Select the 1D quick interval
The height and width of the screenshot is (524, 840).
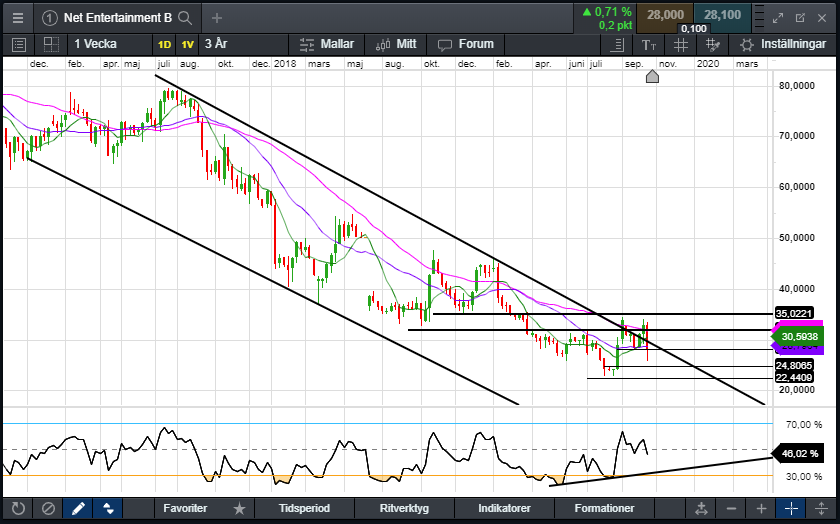click(x=164, y=44)
